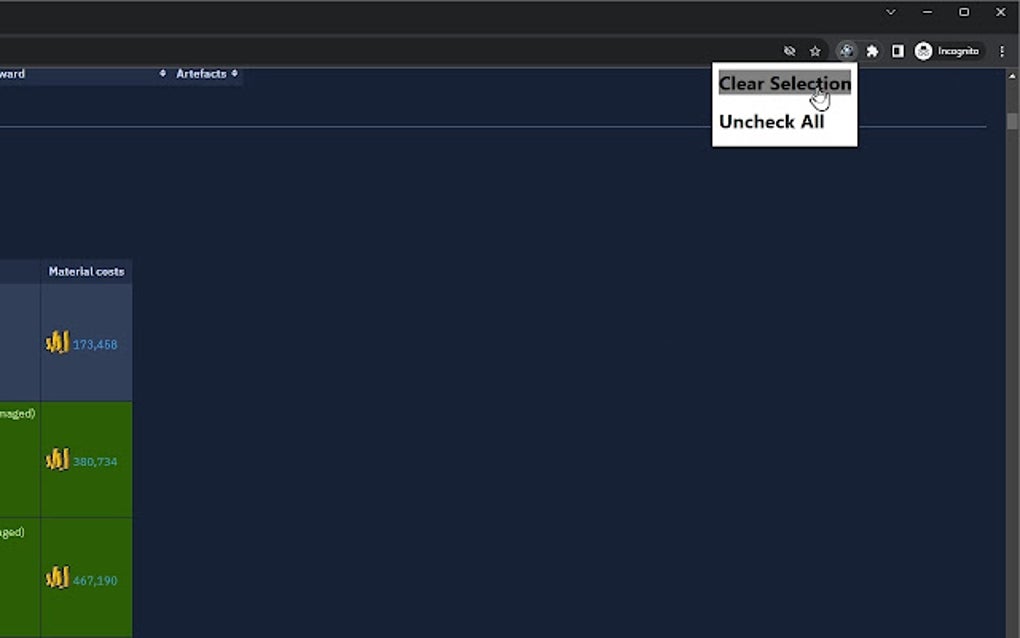This screenshot has width=1020, height=638.
Task: Open the side panel icon in toolbar
Action: 897,50
